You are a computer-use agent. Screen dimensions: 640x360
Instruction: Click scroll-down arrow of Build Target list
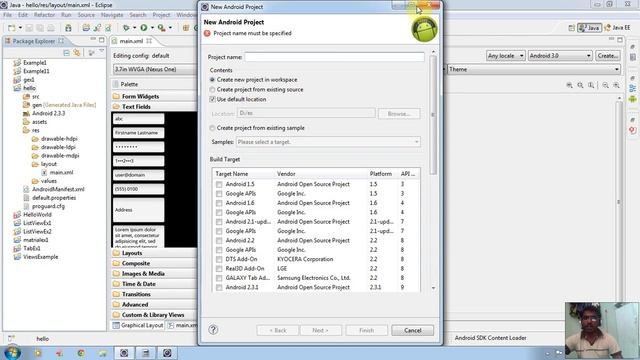[x=433, y=288]
